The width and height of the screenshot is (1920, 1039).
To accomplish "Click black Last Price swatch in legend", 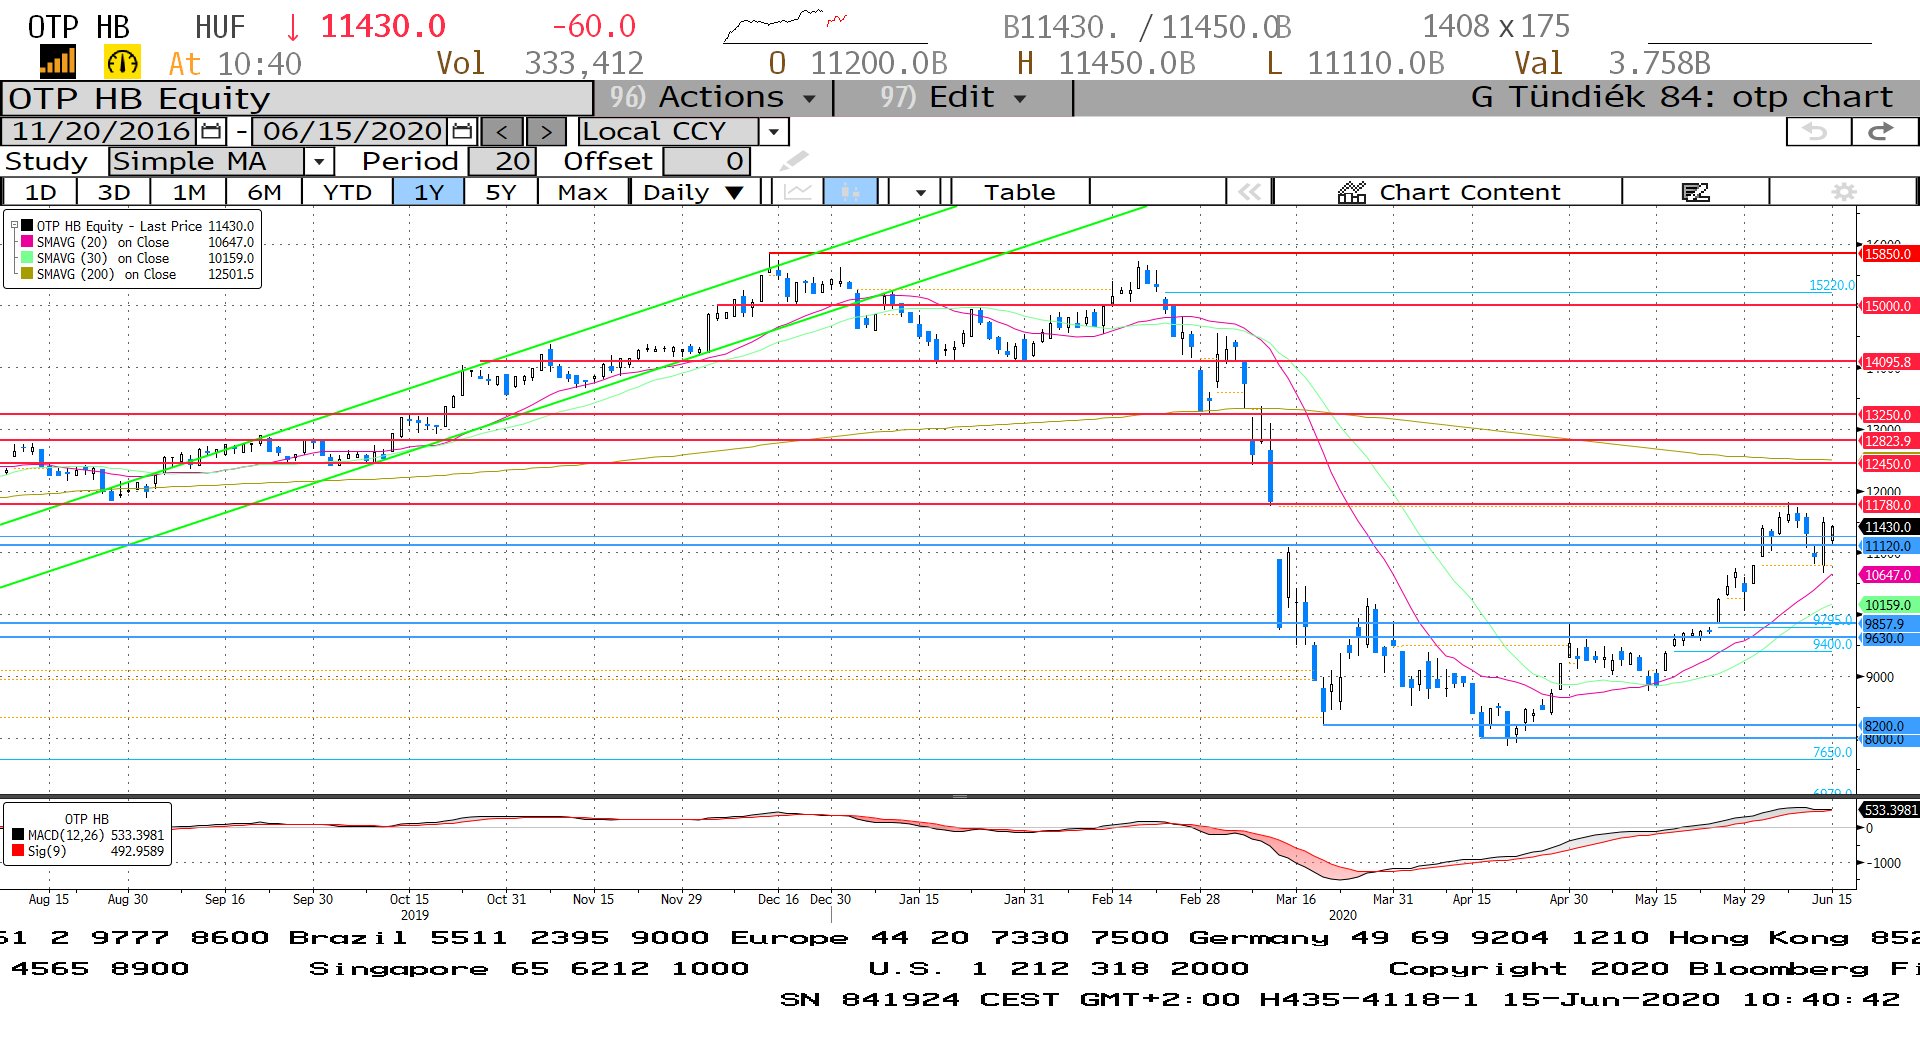I will 27,226.
